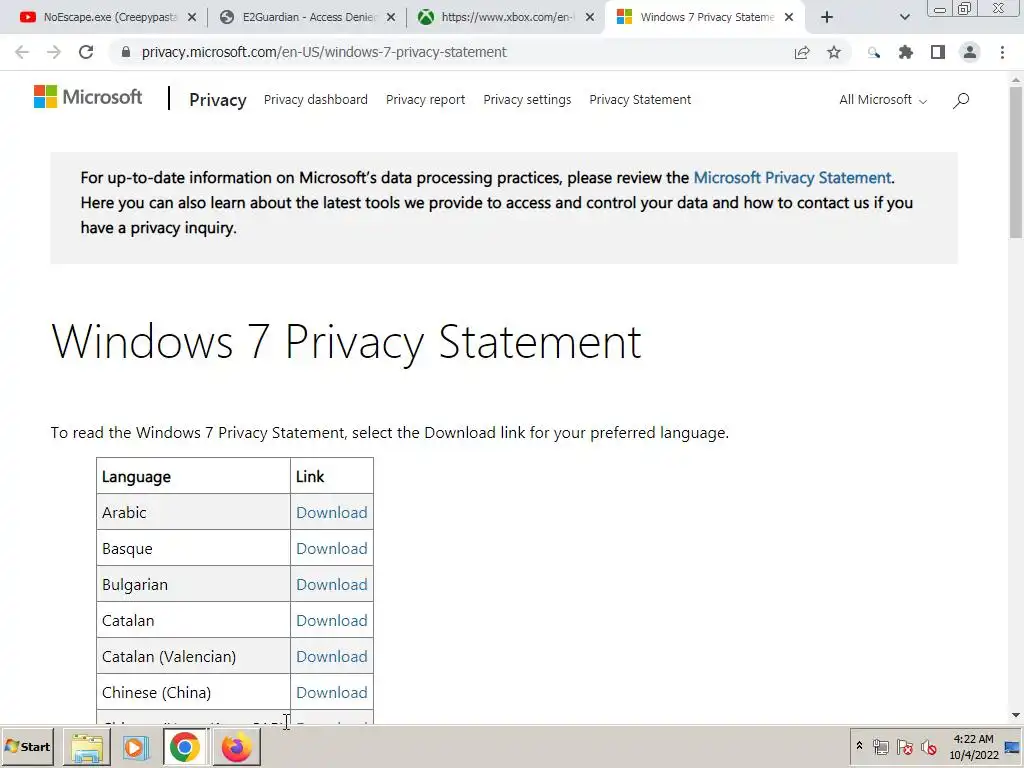This screenshot has height=768, width=1024.
Task: Click the Chrome taskbar icon
Action: [x=185, y=747]
